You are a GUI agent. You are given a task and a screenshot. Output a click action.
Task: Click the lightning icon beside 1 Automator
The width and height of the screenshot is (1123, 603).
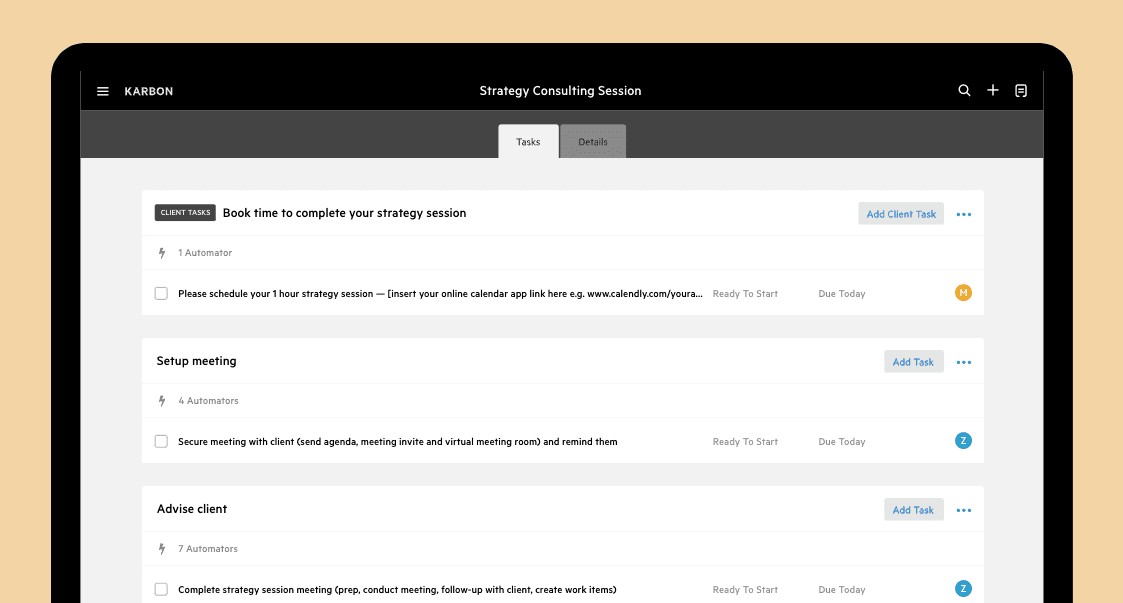[x=162, y=253]
